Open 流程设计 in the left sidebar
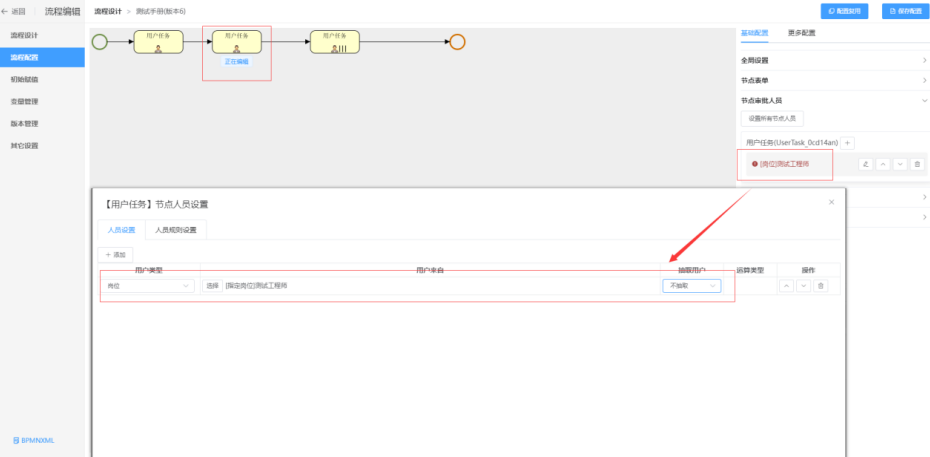The height and width of the screenshot is (457, 930). tap(42, 35)
